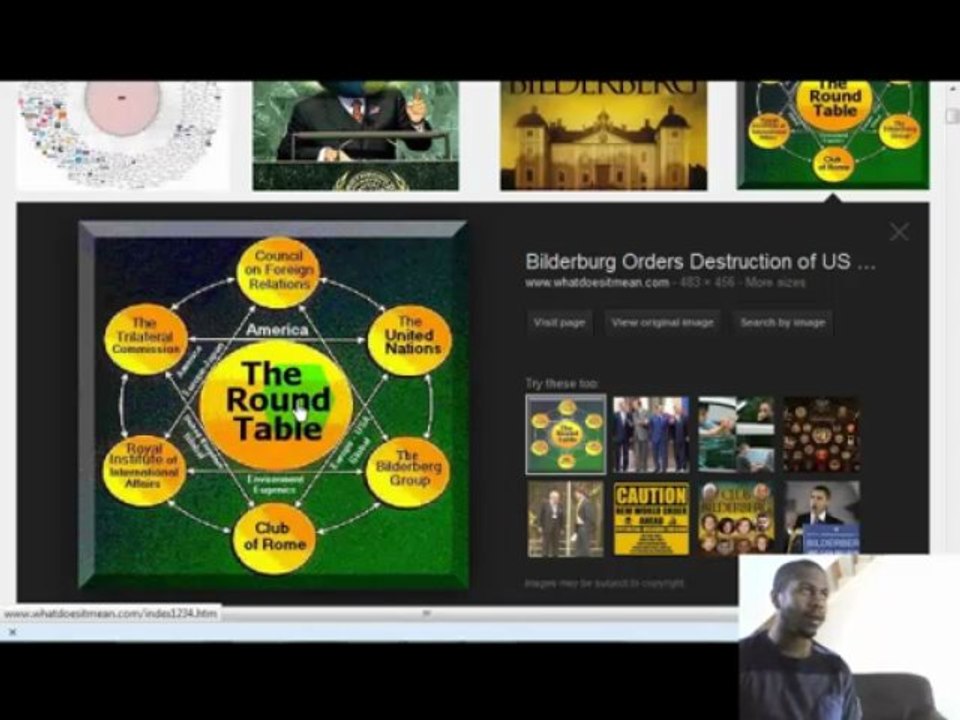Select the Round Table diagram suggestion thumbnail
960x720 pixels.
566,434
